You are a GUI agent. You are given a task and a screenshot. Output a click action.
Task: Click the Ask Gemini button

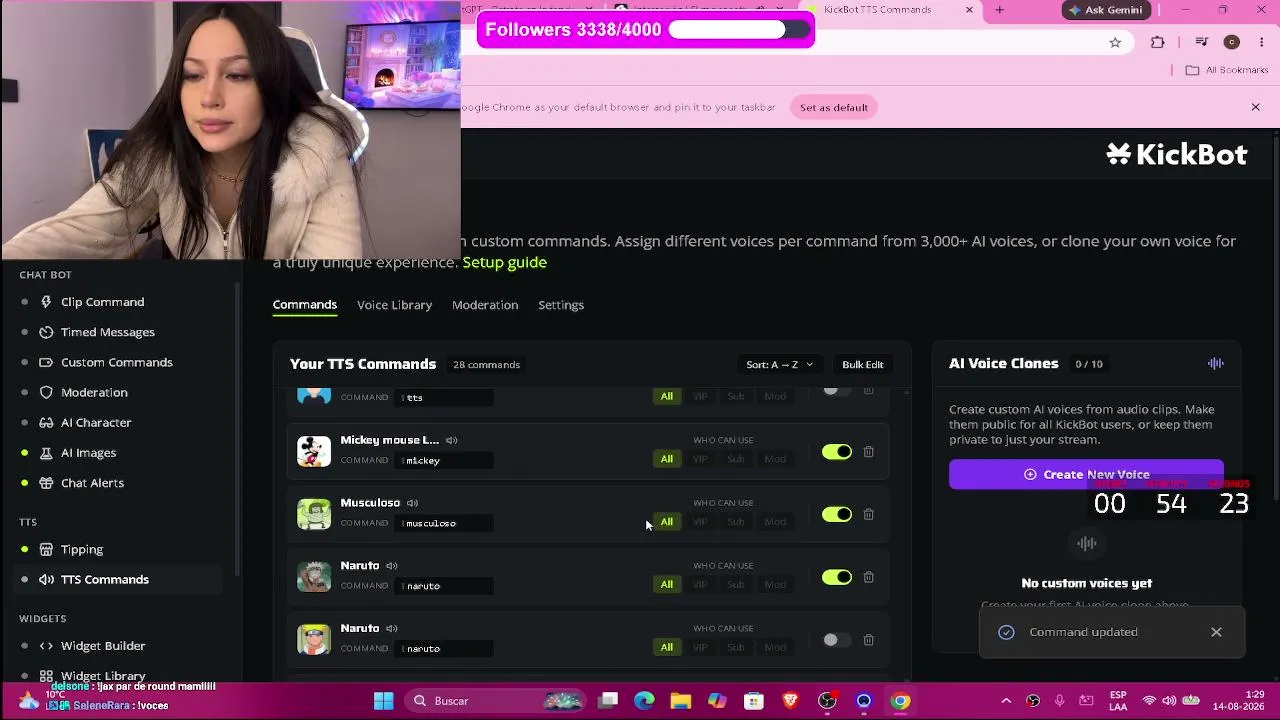coord(1105,10)
